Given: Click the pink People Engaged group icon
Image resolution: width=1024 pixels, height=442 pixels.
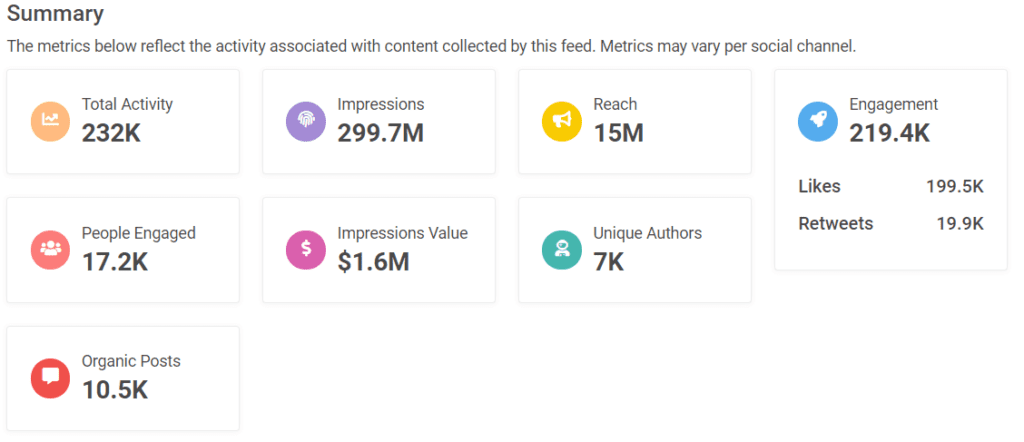Looking at the screenshot, I should coord(50,250).
